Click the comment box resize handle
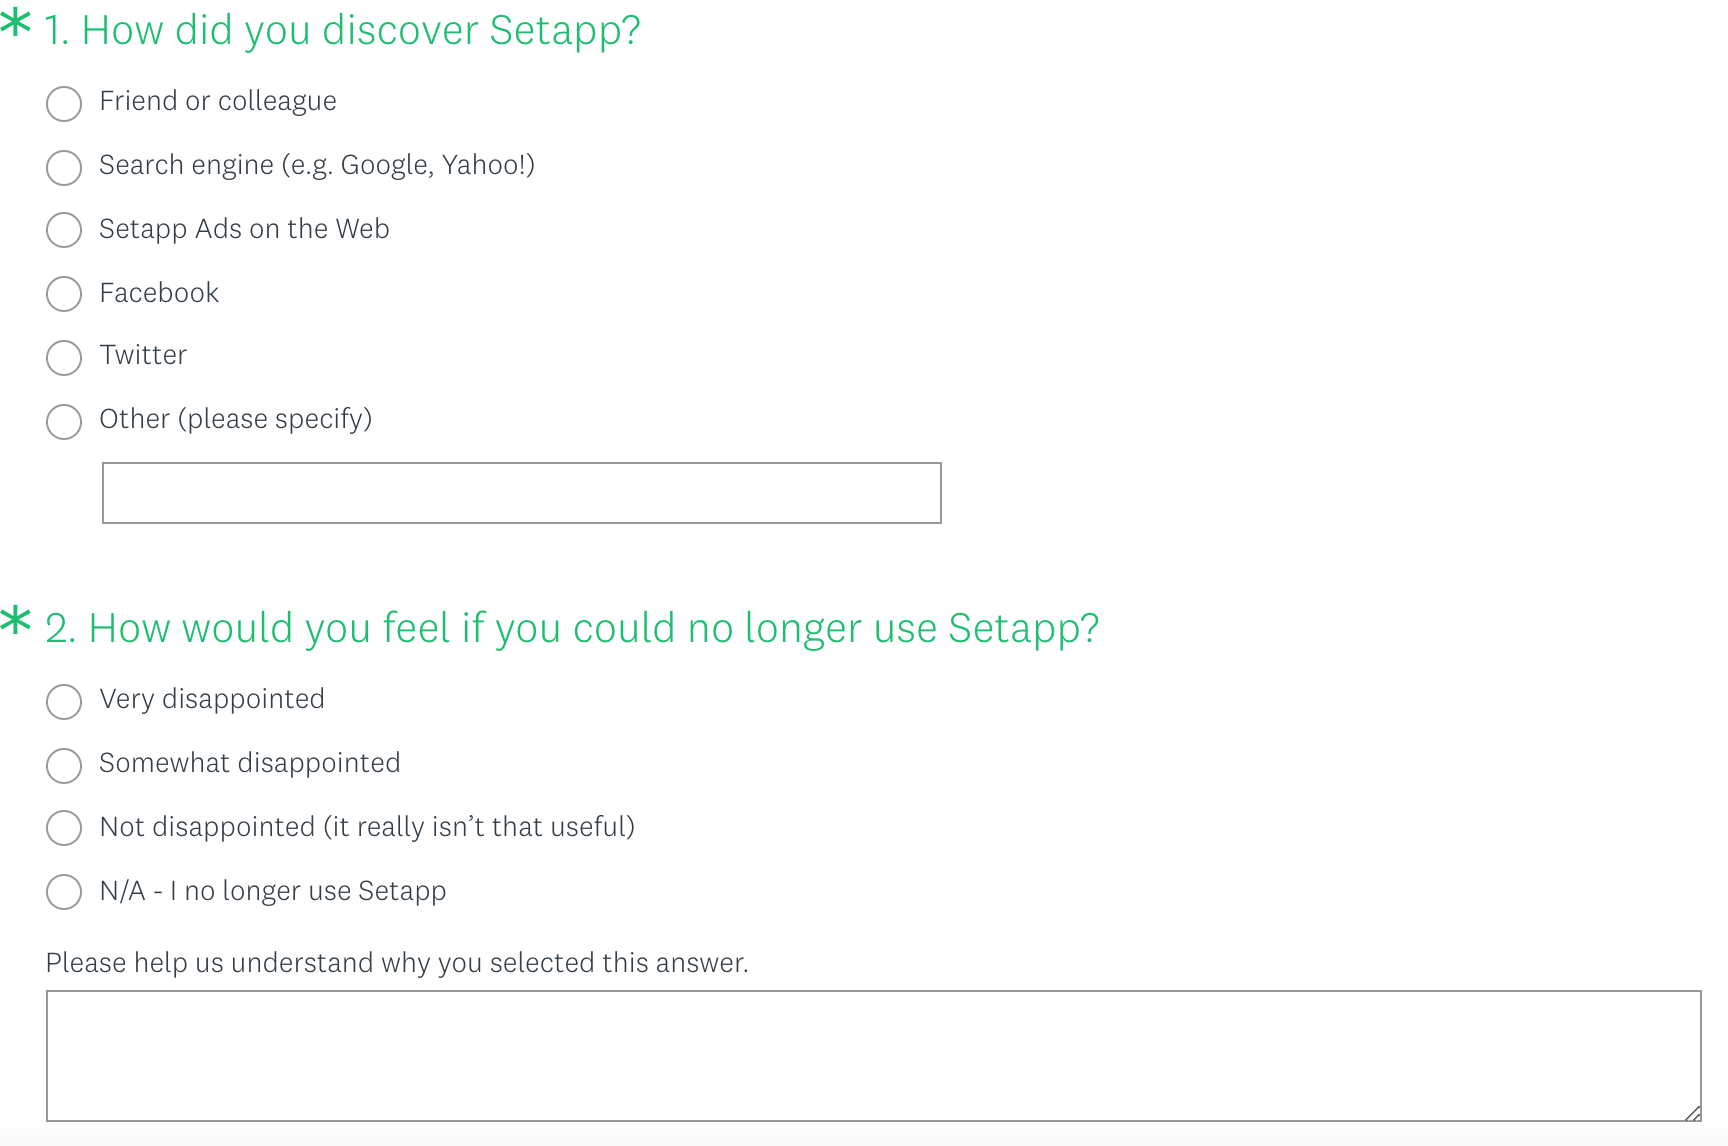Viewport: 1728px width, 1146px height. pos(1692,1113)
